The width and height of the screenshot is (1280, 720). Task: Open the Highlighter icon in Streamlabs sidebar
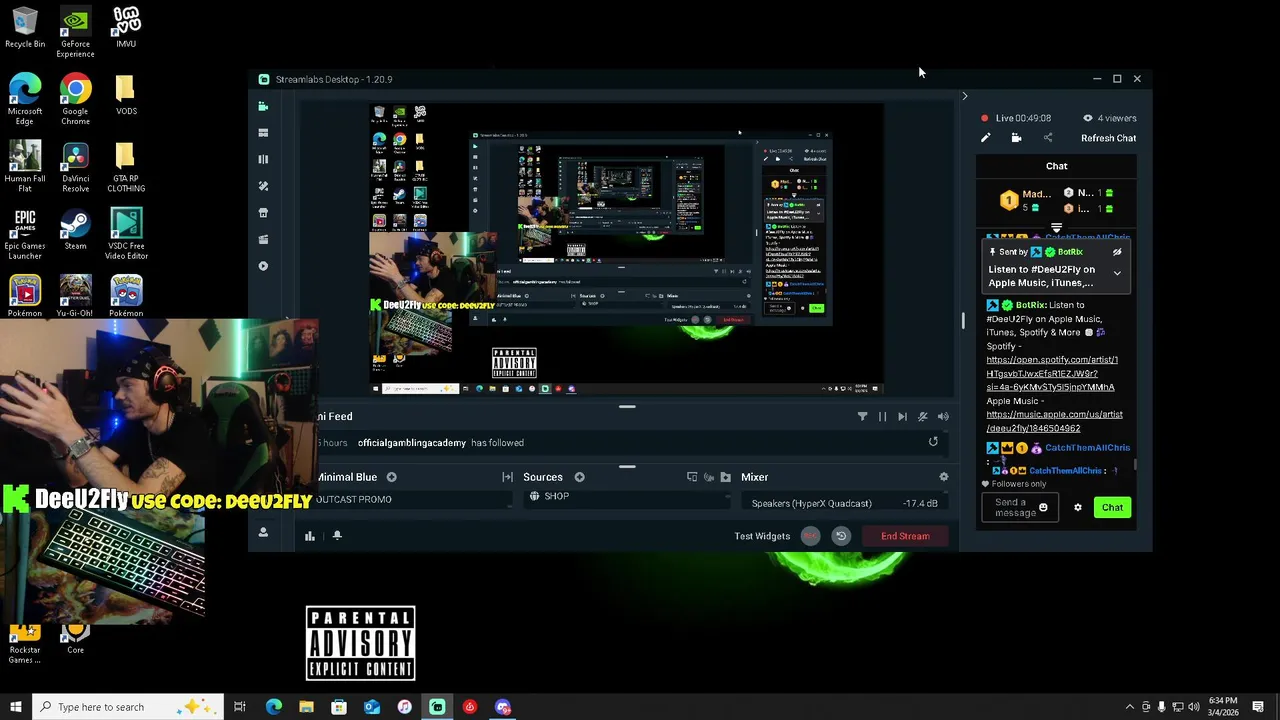pyautogui.click(x=263, y=240)
